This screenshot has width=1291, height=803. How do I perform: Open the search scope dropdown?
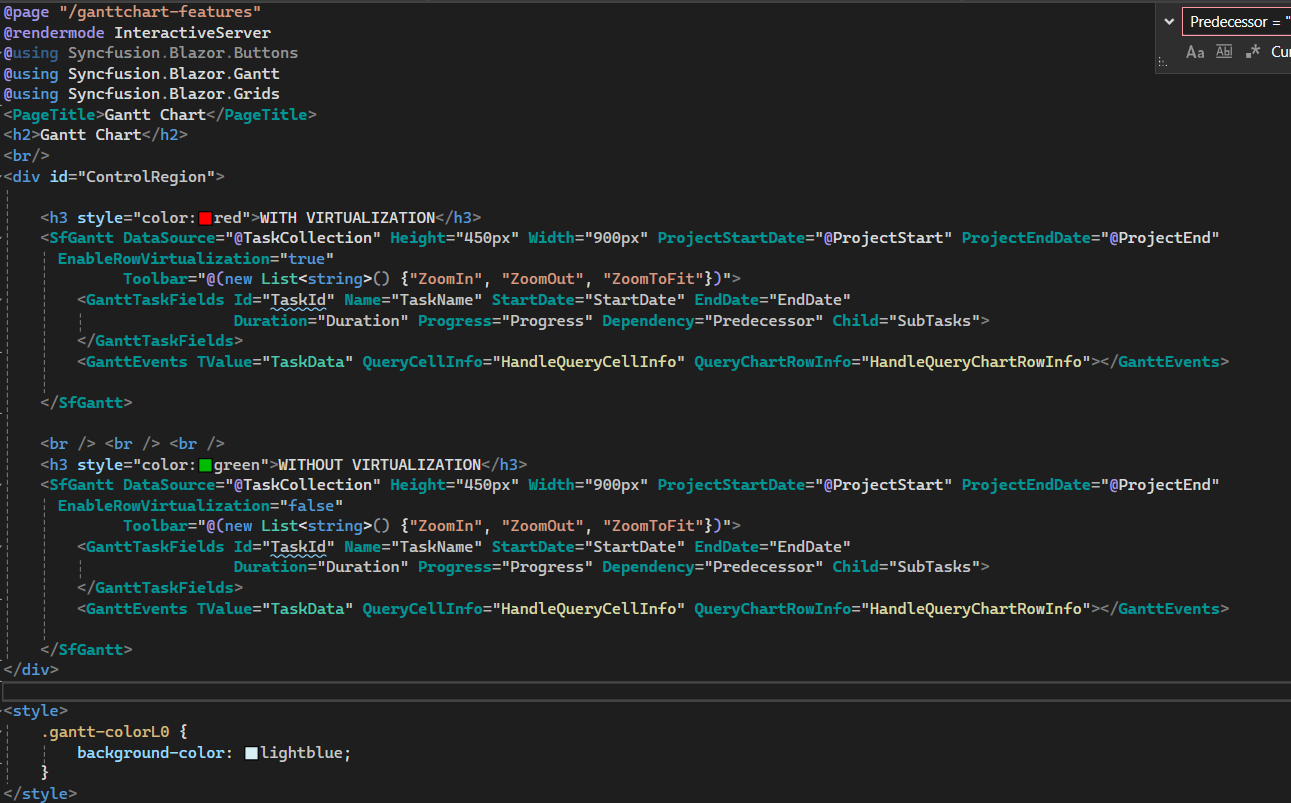pyautogui.click(x=1280, y=52)
